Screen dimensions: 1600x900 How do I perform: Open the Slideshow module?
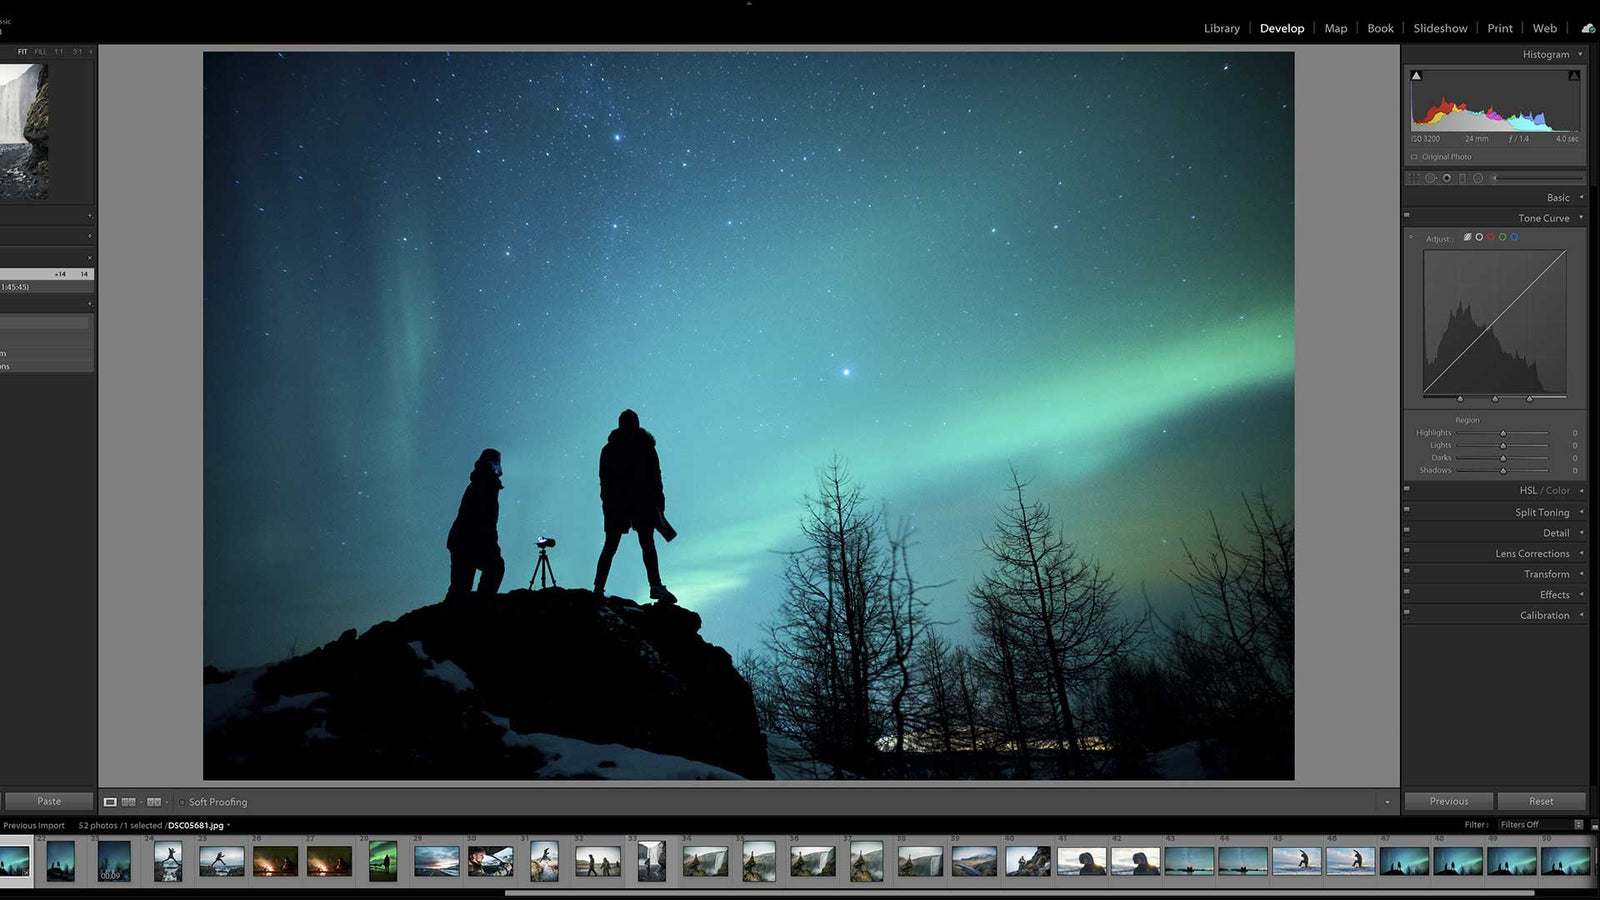(x=1440, y=28)
